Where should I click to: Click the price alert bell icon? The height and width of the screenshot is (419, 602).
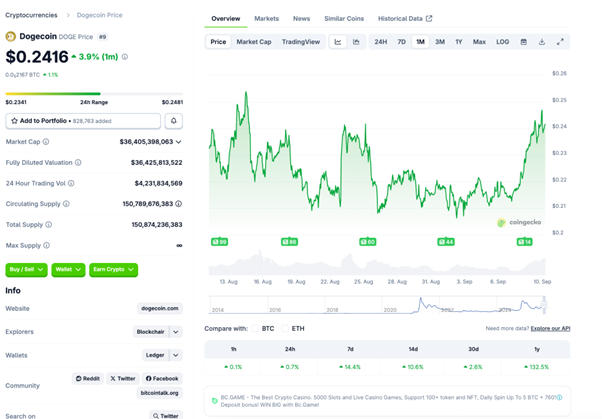pyautogui.click(x=174, y=121)
